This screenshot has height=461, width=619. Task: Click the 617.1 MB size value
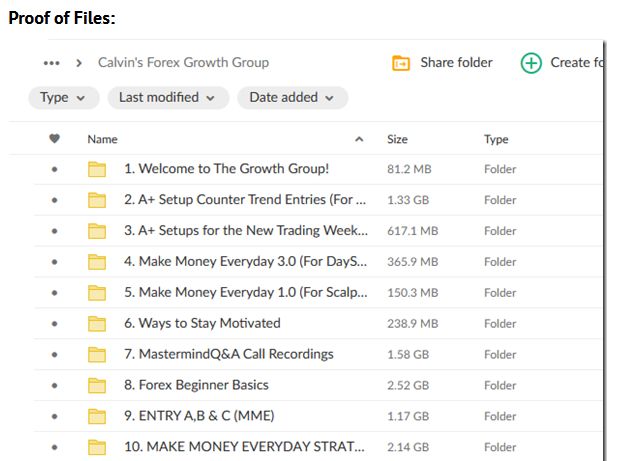click(x=413, y=231)
